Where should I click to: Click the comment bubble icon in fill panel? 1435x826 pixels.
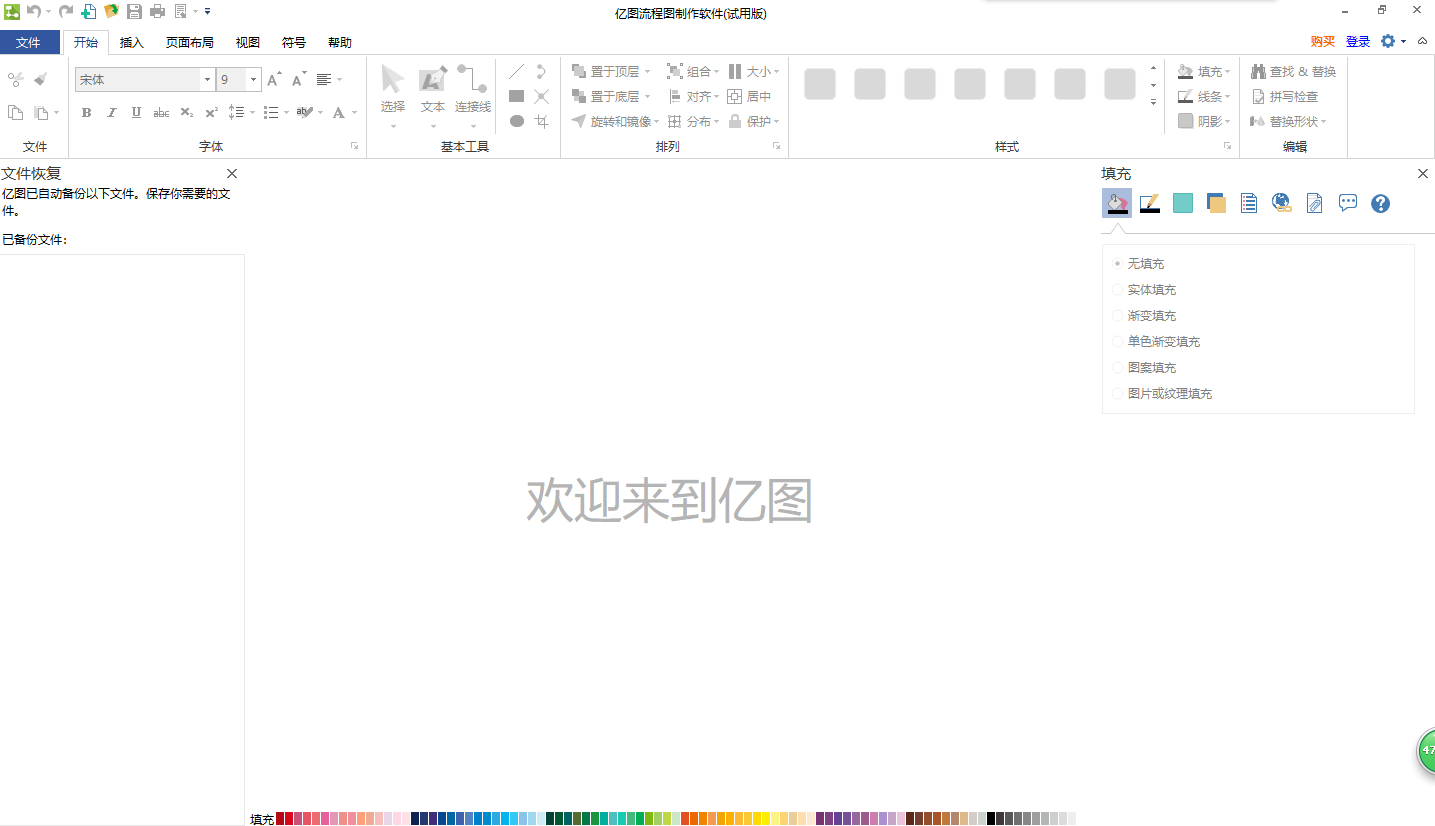(1347, 203)
